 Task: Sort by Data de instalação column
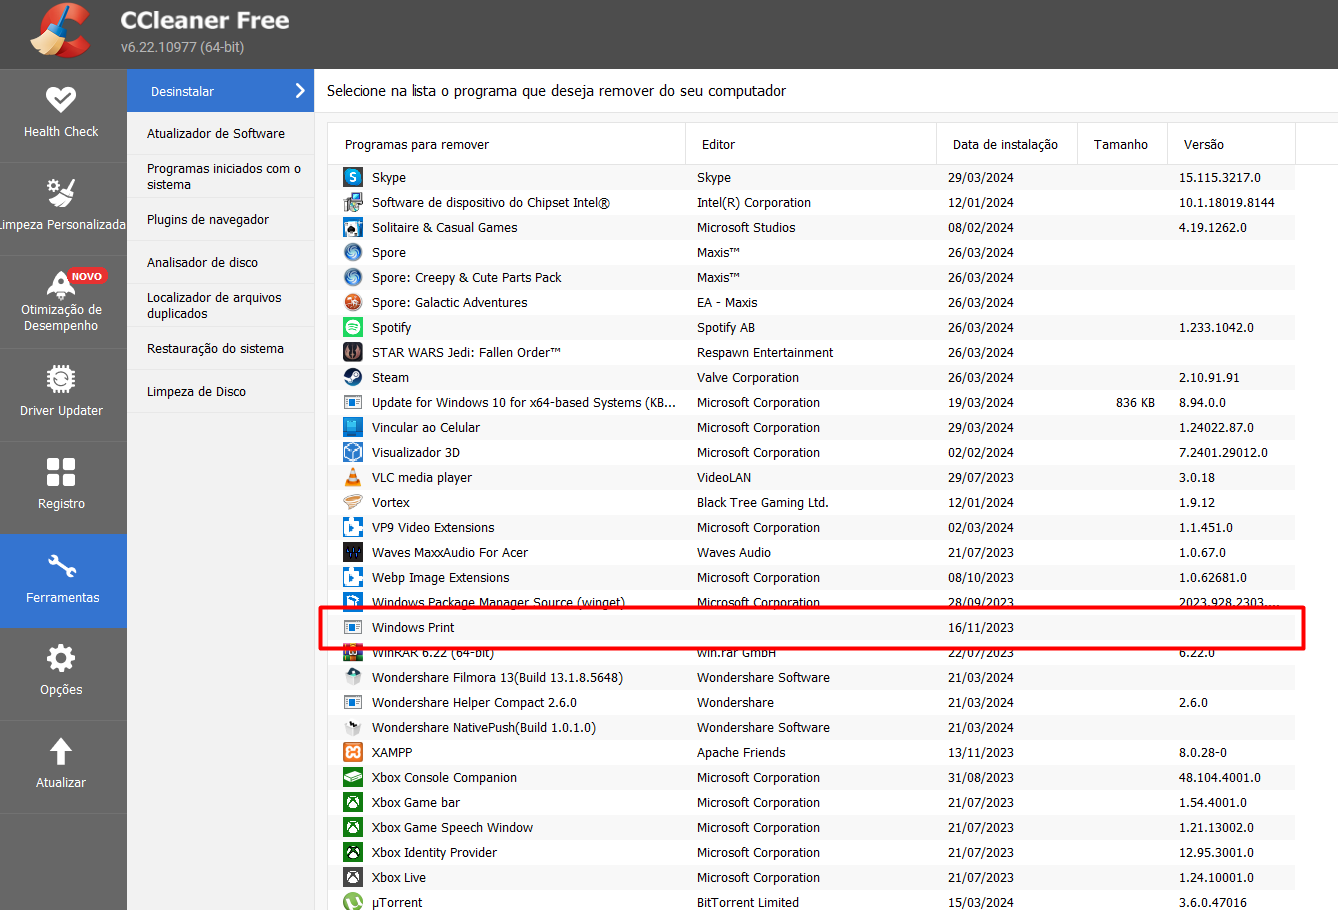point(1006,144)
